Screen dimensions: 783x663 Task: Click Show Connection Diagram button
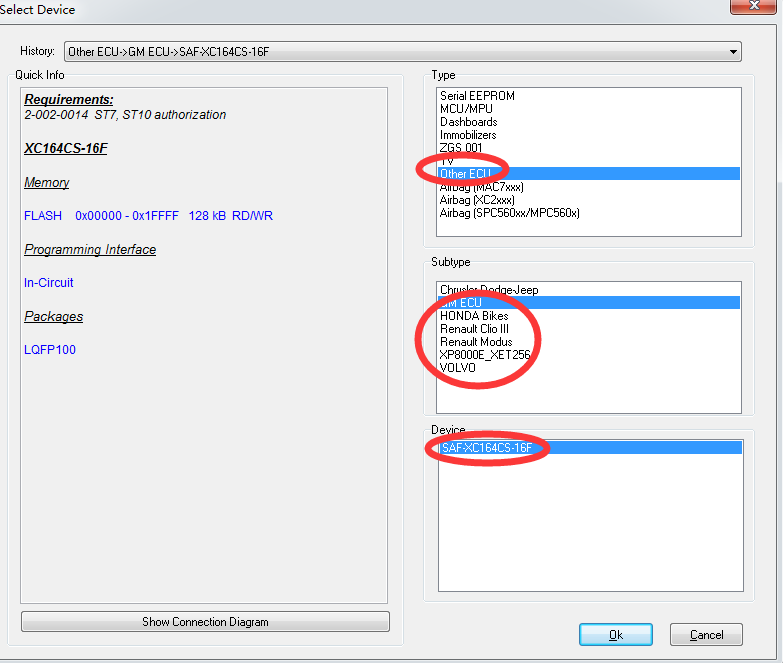[205, 622]
